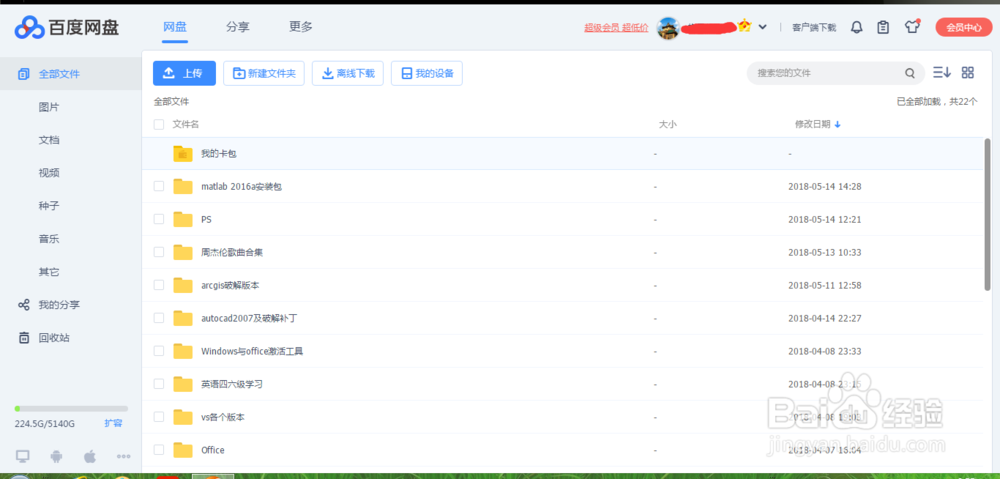This screenshot has width=1000, height=479.
Task: Click the sort order icon
Action: pos(942,73)
